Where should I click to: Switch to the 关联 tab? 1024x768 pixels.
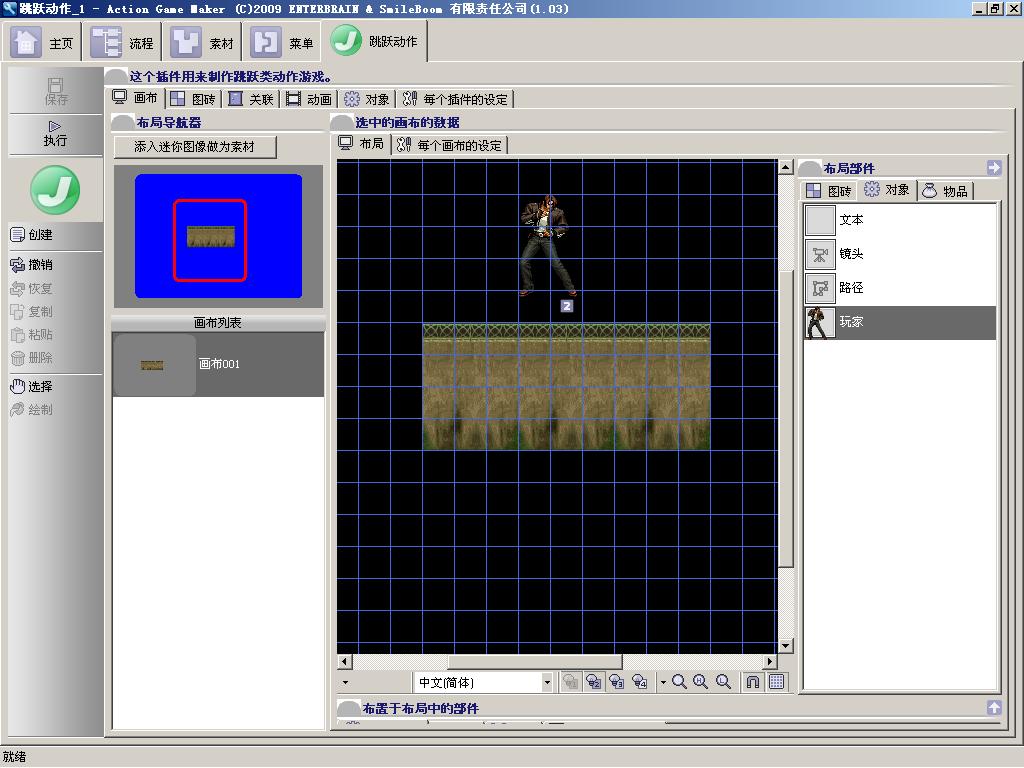(251, 99)
